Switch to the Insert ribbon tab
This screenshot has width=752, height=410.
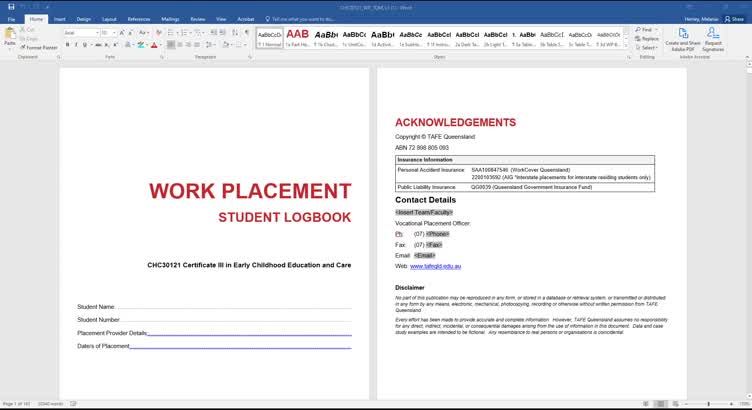[60, 18]
